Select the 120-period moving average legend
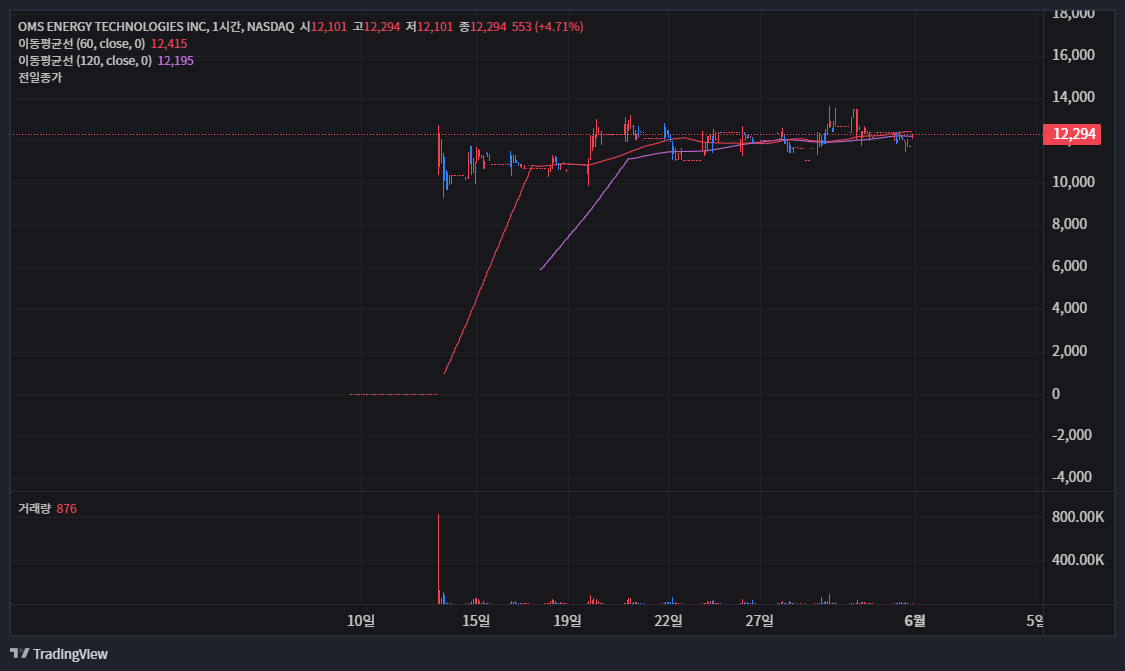1125x671 pixels. pyautogui.click(x=85, y=61)
